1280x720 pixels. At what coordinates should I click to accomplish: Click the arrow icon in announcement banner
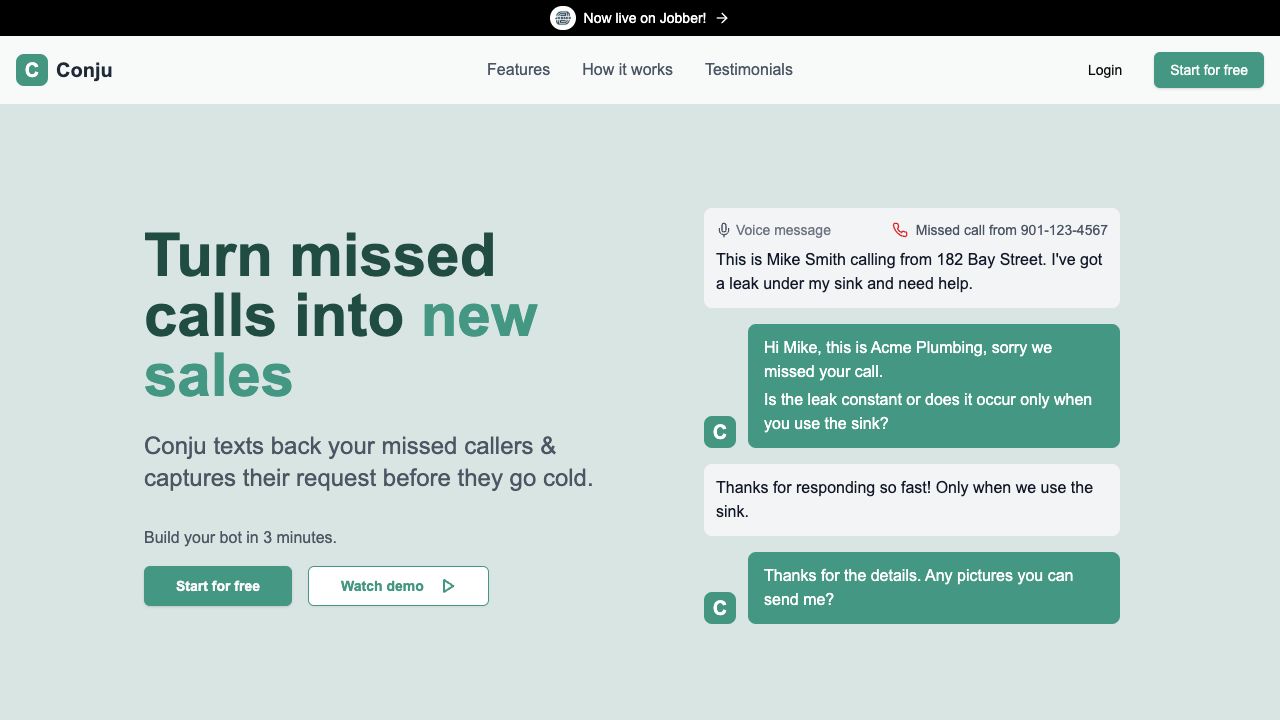tap(722, 18)
